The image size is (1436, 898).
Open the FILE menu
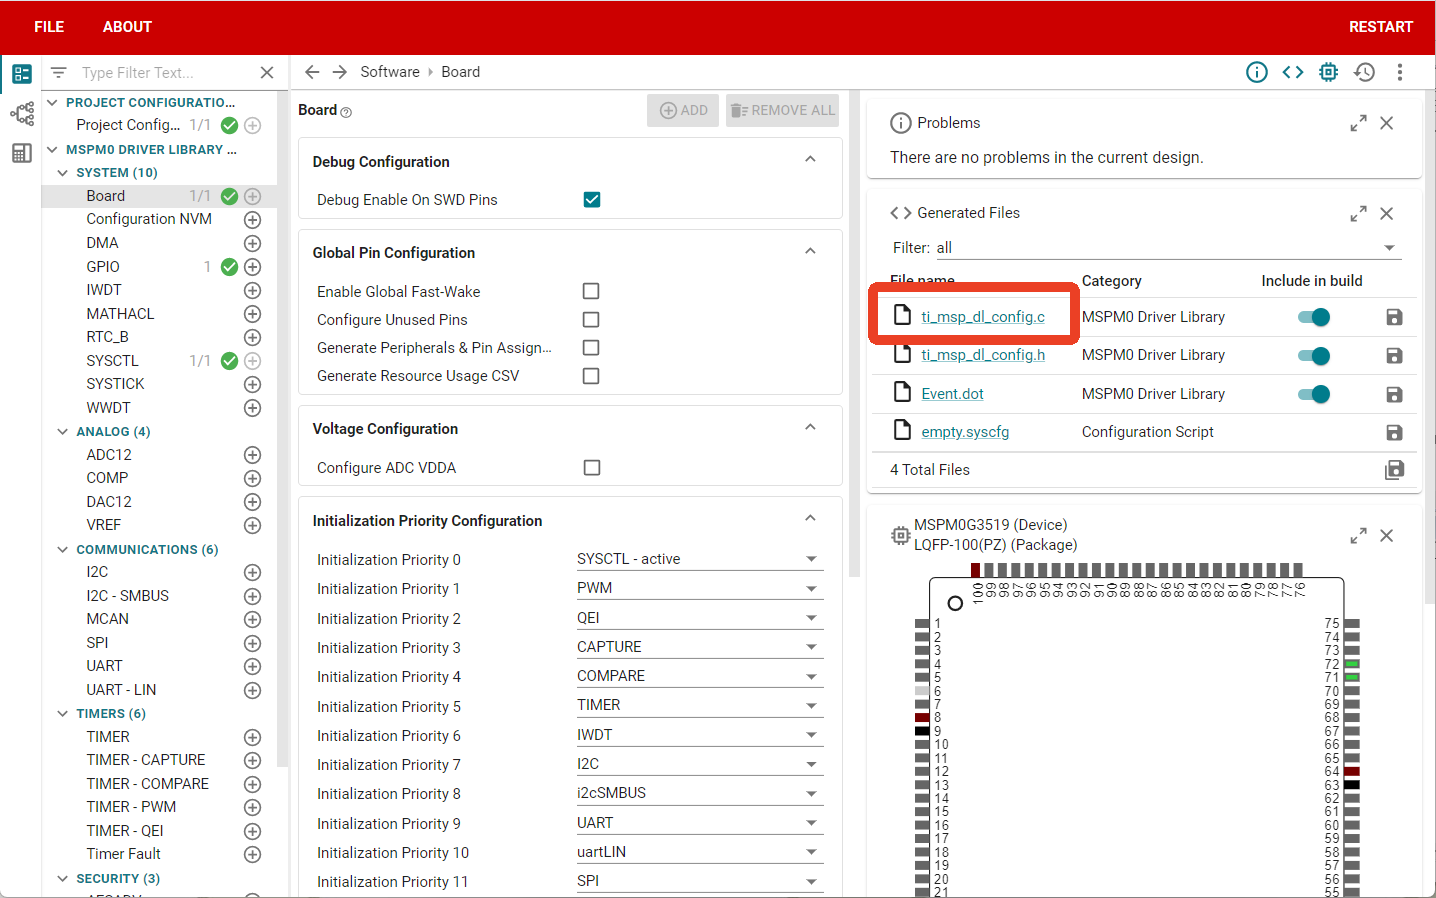(x=49, y=27)
